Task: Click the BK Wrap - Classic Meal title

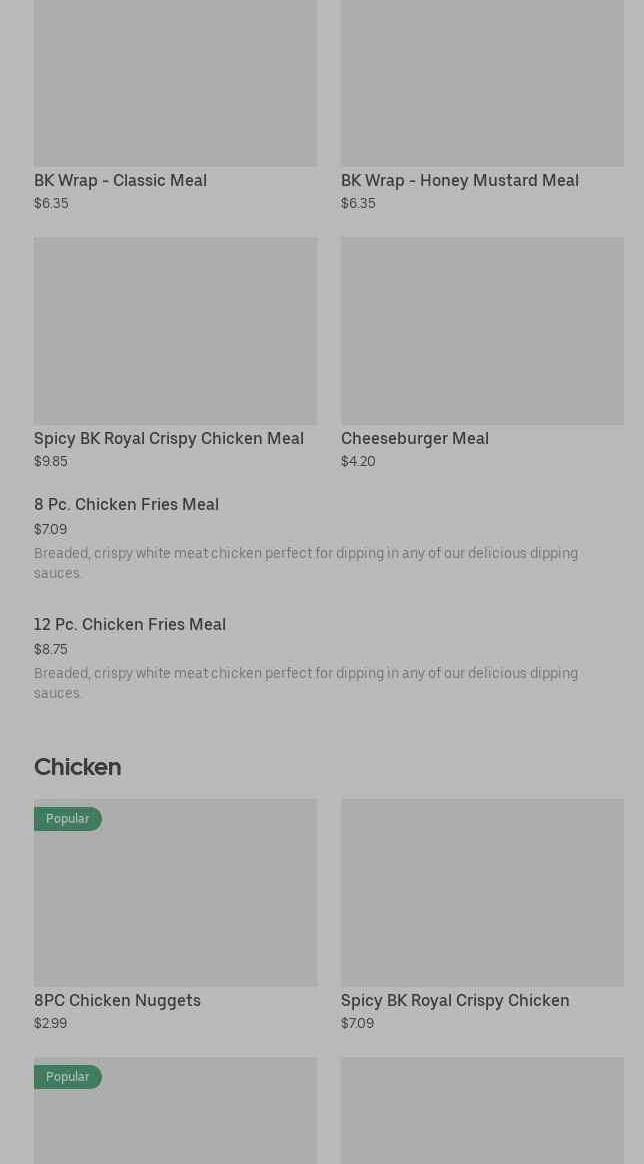Action: (120, 180)
